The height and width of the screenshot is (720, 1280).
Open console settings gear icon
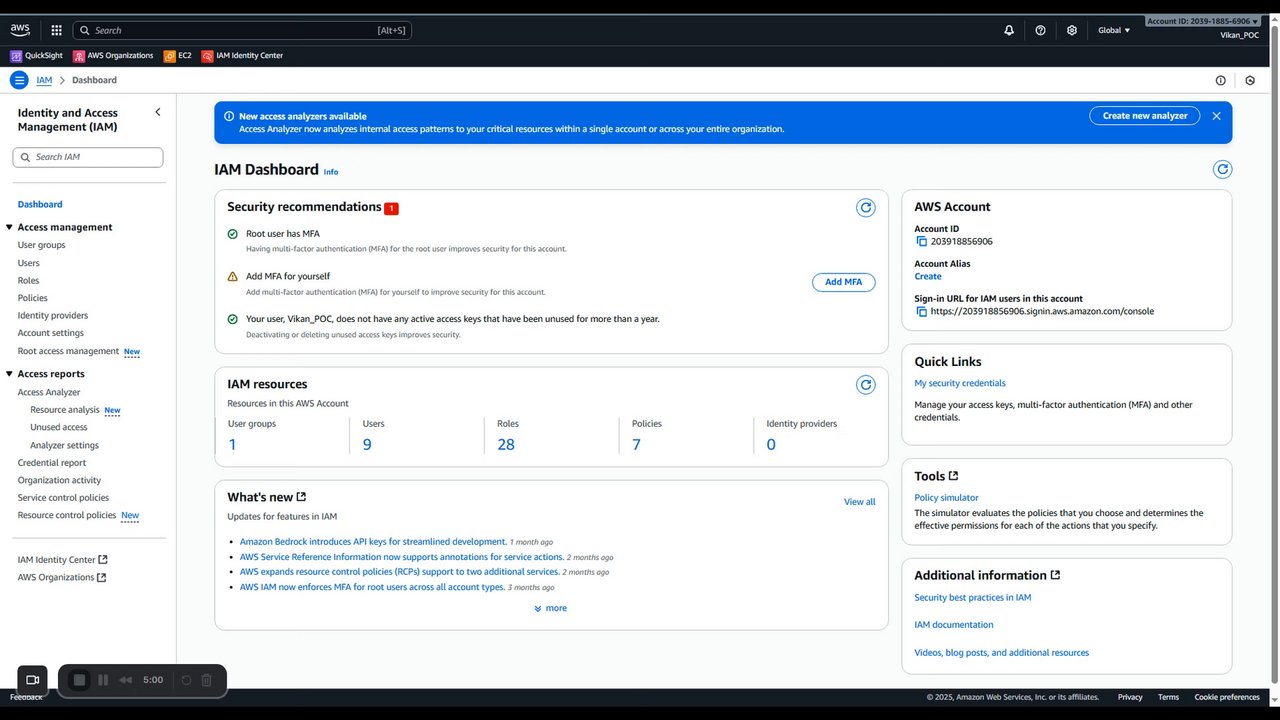1072,30
